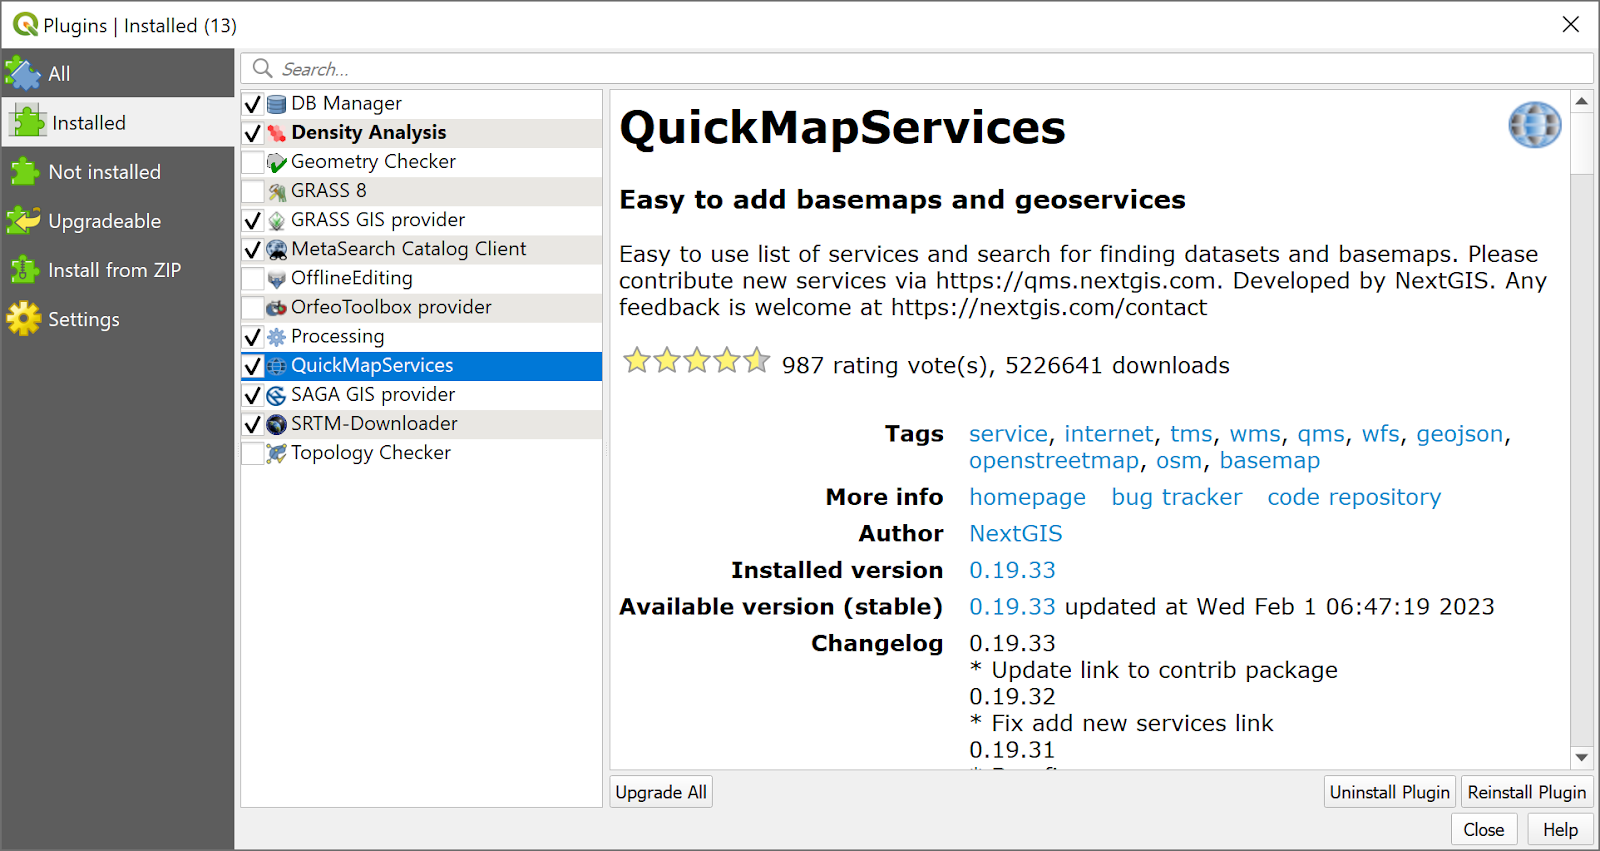Click the MetaSearch Catalog Client icon
The width and height of the screenshot is (1600, 851).
tap(277, 249)
